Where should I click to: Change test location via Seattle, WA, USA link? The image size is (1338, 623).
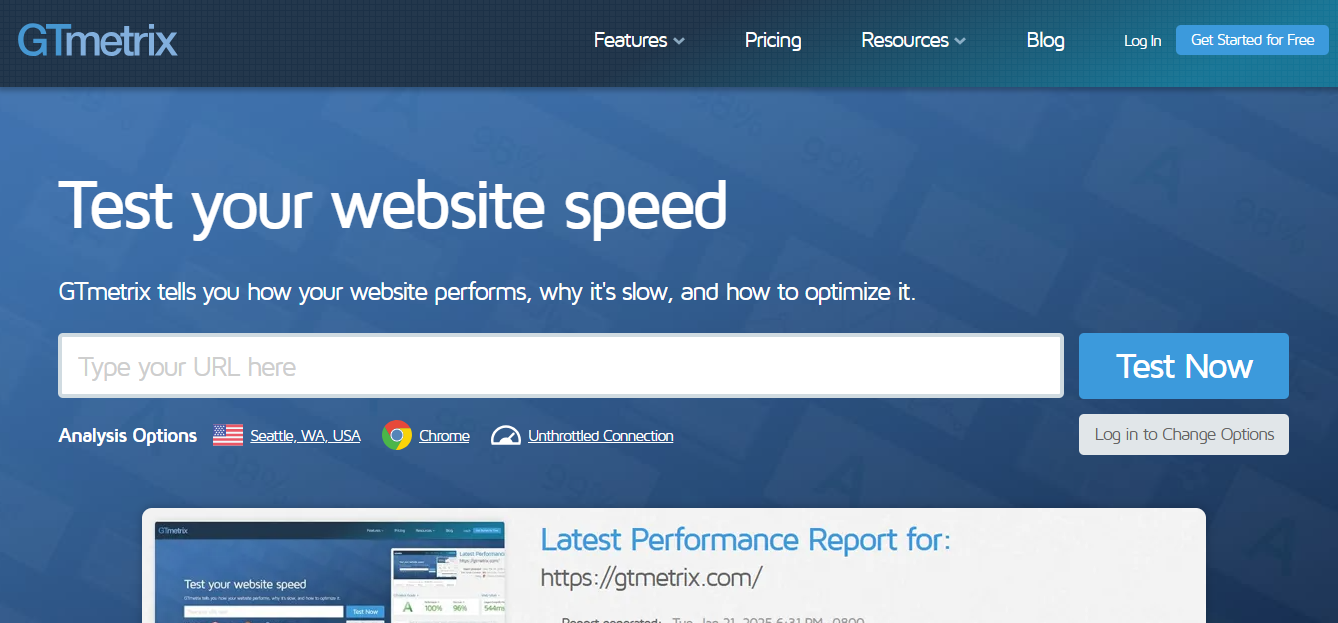tap(305, 435)
